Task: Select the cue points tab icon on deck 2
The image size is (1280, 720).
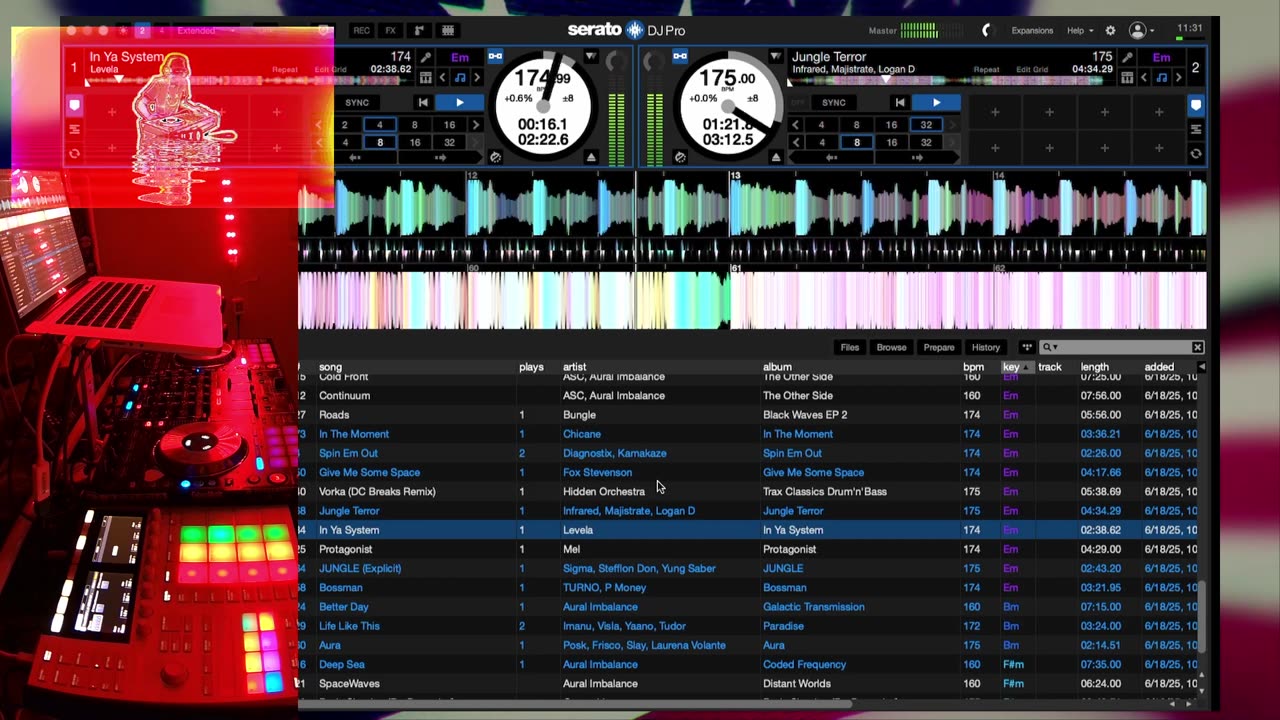Action: 1195,105
